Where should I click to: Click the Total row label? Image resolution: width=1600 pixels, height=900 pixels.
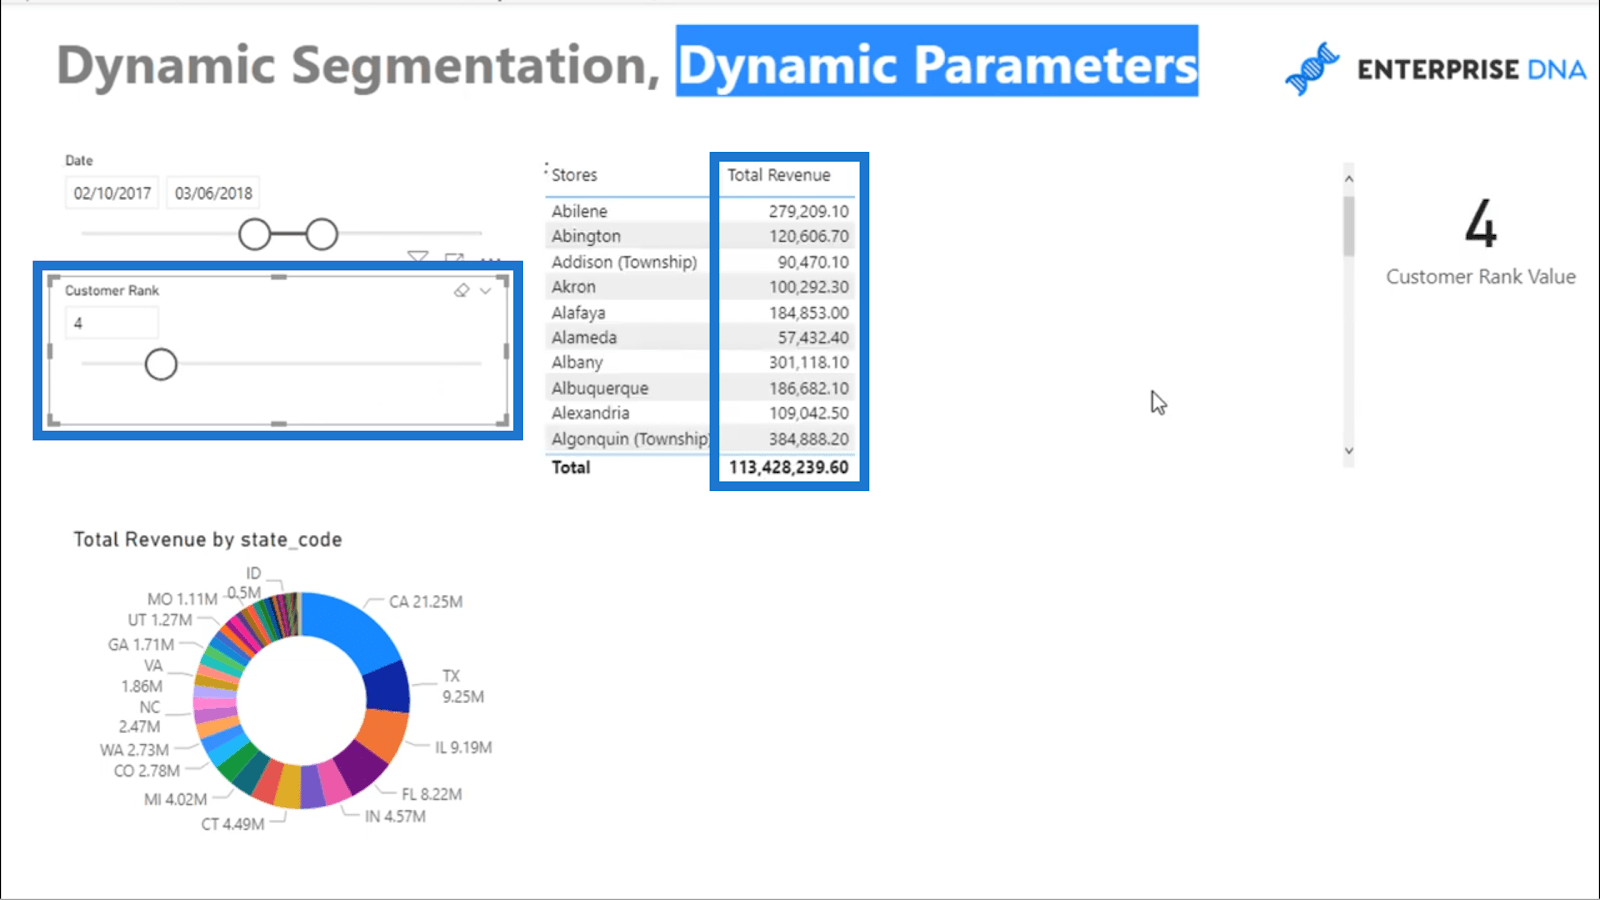click(x=571, y=467)
